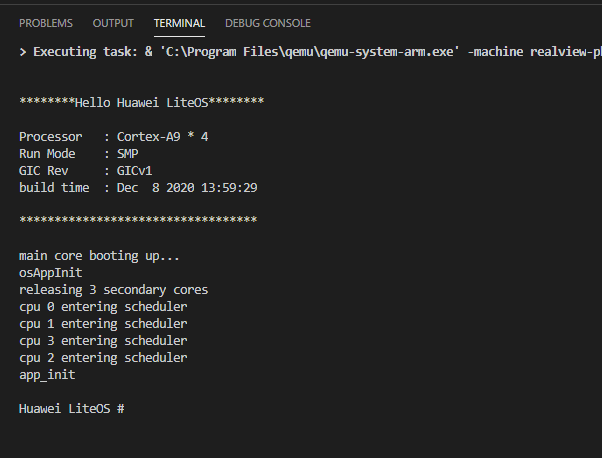Click the 'main core booting up...' line
Screen dimensions: 602x458
tap(99, 256)
